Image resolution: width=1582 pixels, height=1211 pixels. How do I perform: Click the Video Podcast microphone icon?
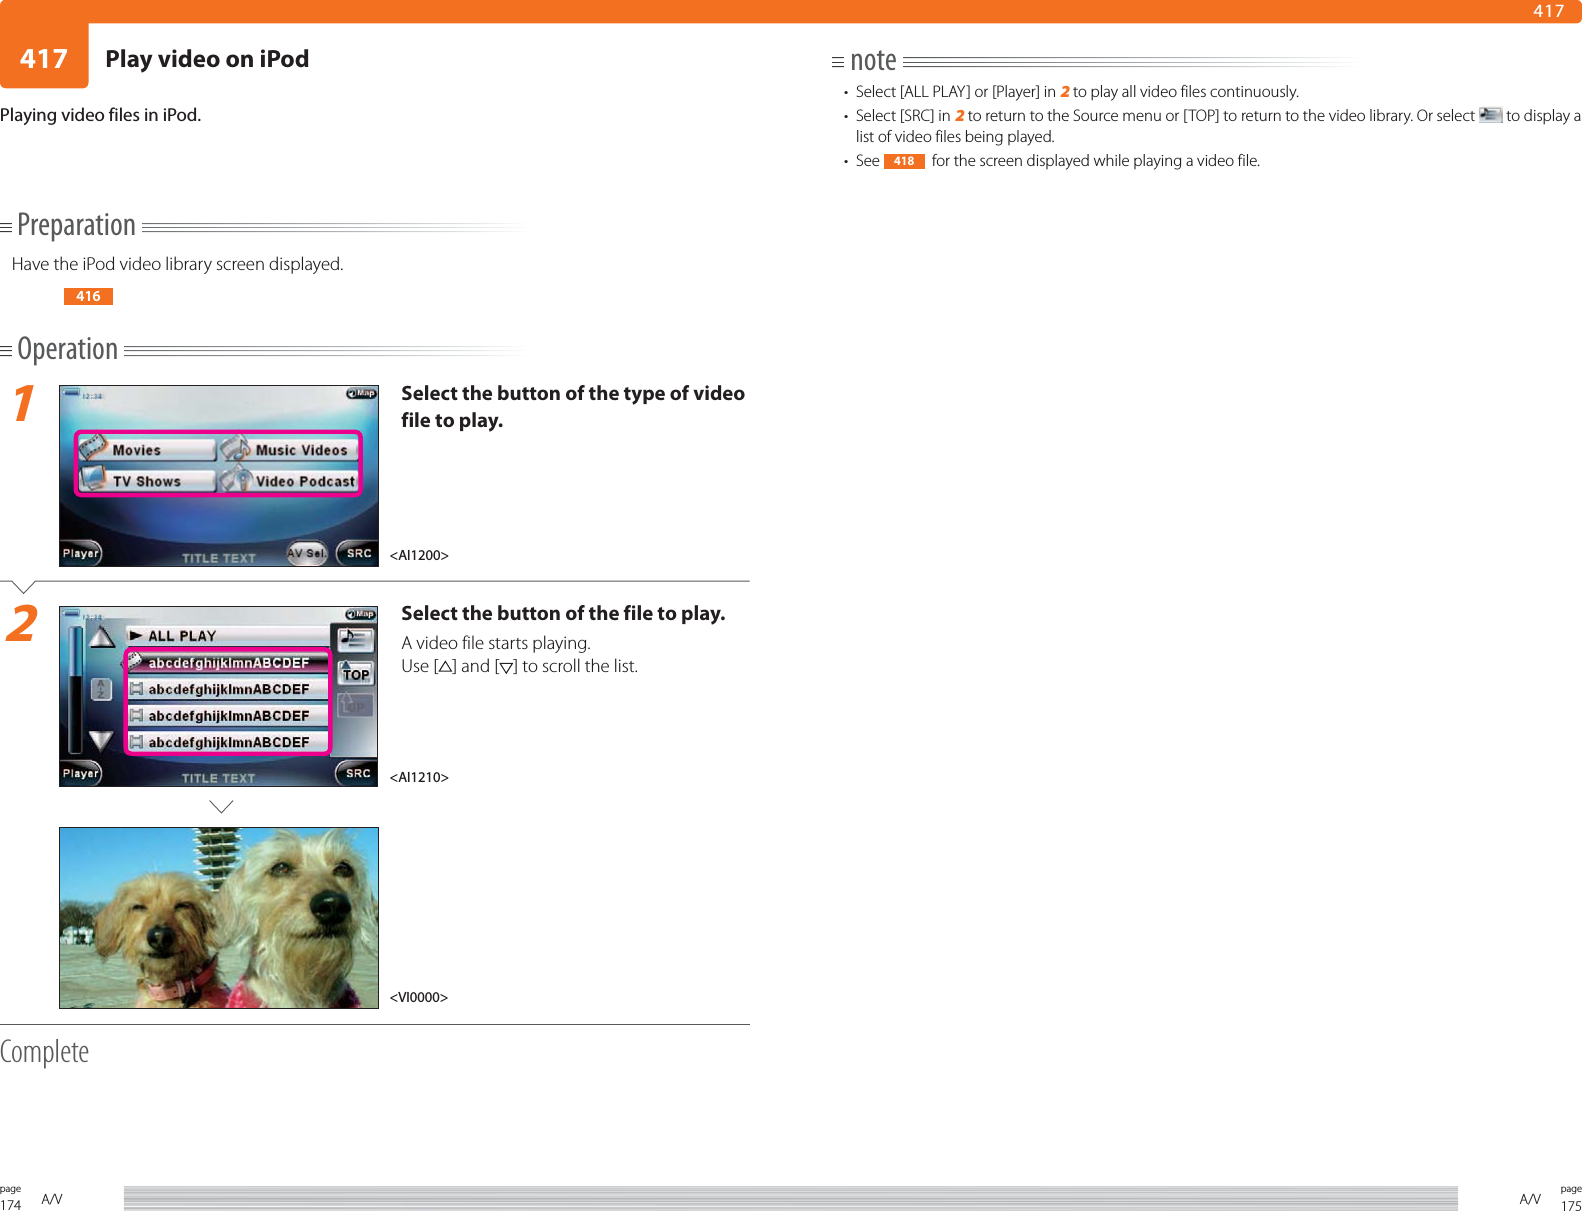point(236,478)
